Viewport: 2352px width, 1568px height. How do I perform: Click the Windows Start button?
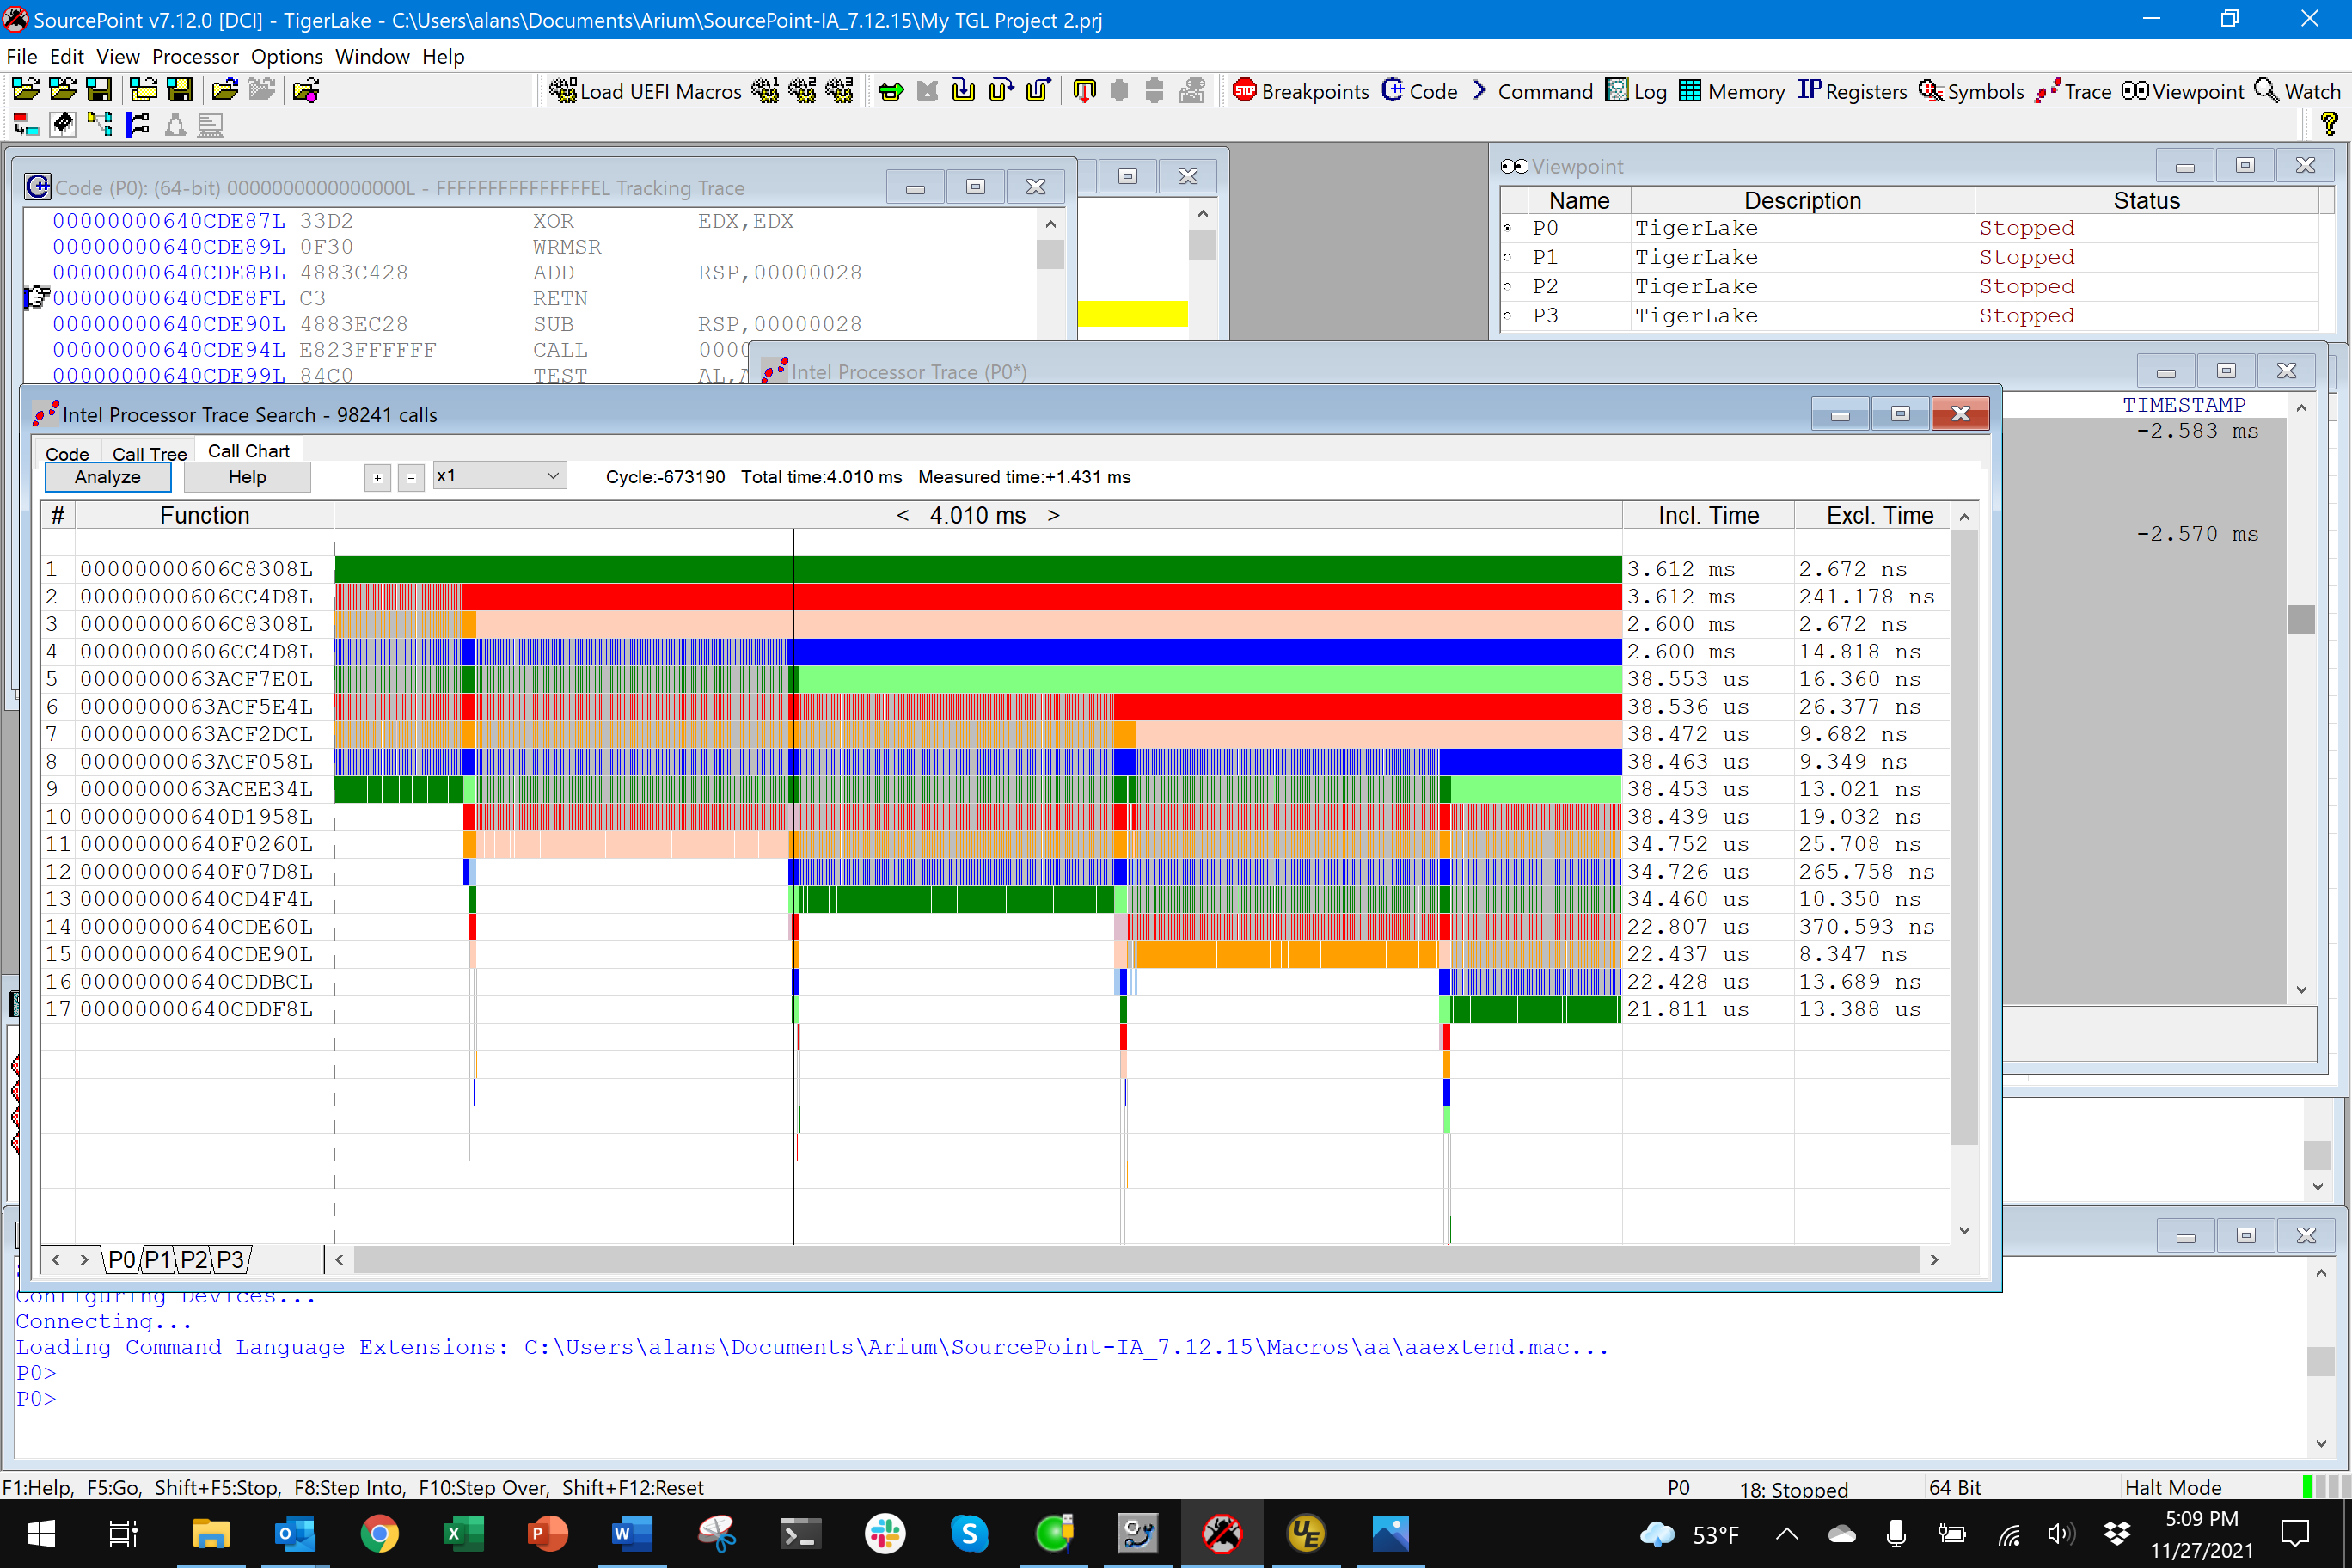(41, 1532)
